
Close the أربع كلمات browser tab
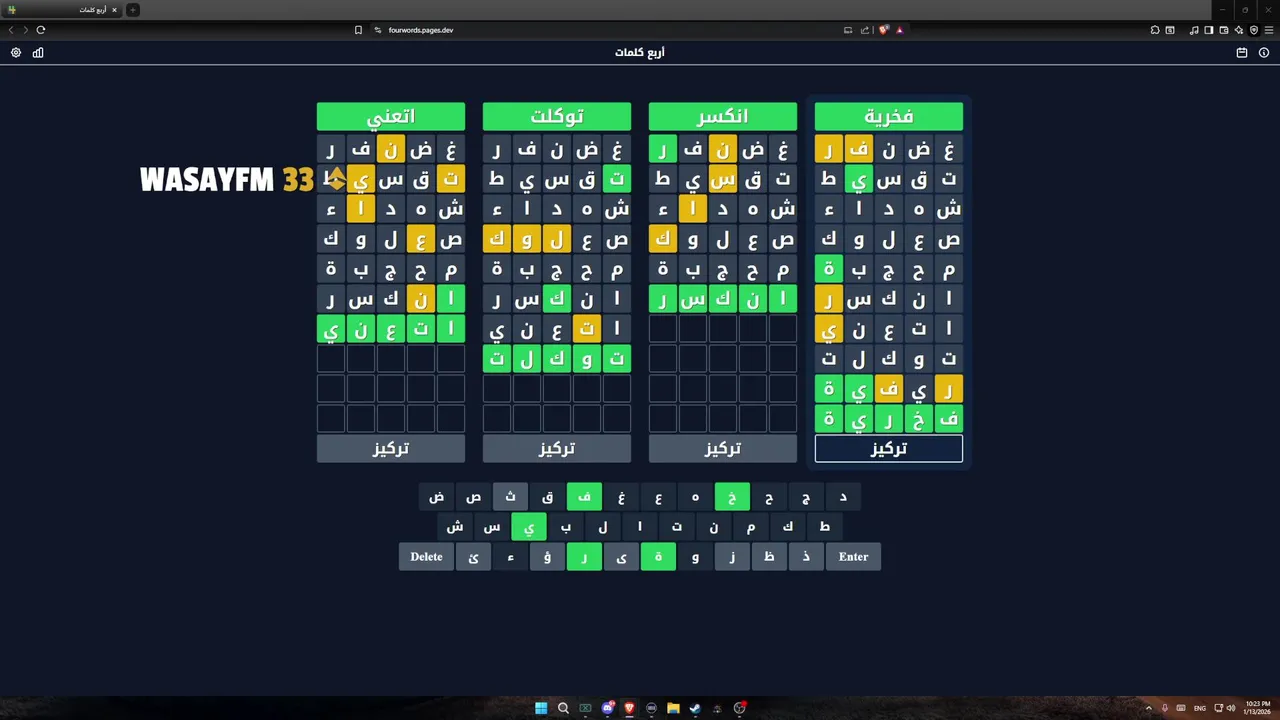tap(114, 10)
